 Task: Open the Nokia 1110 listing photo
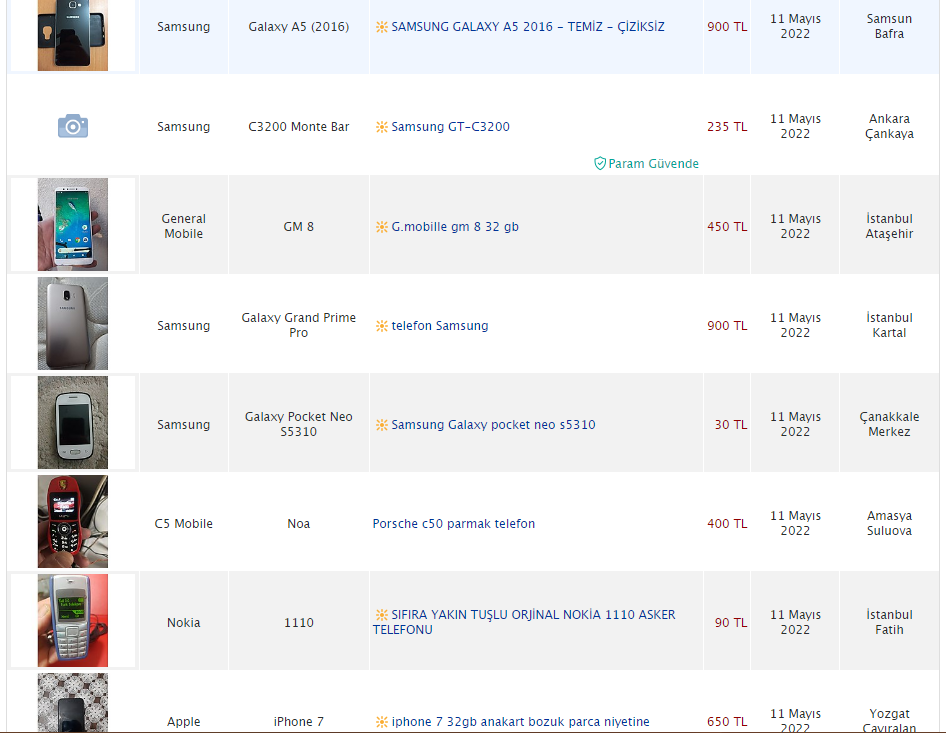tap(72, 620)
